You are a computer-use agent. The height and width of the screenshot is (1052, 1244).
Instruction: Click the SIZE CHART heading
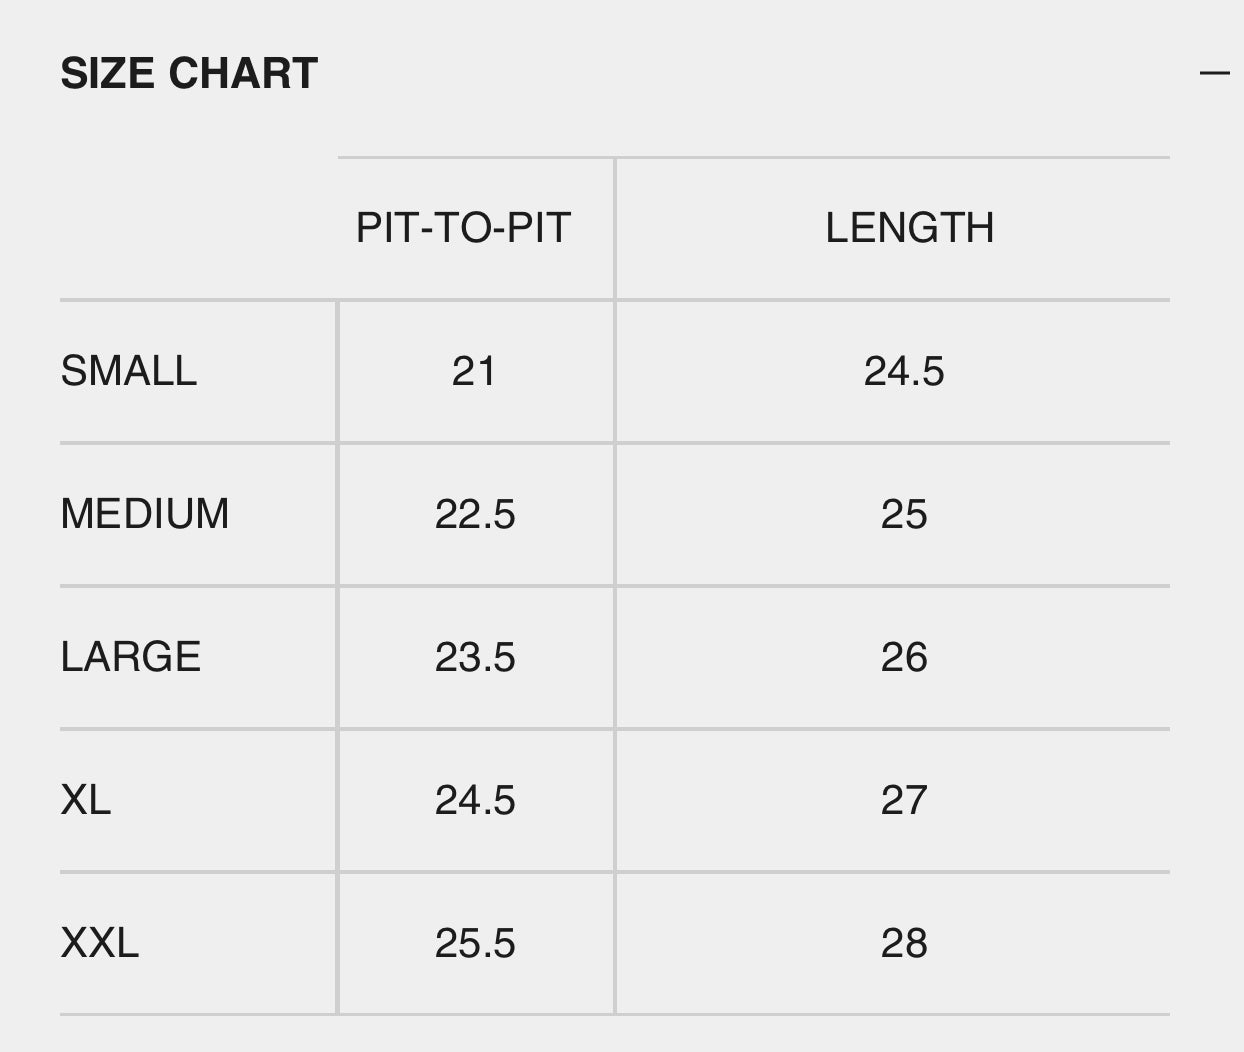(x=189, y=73)
